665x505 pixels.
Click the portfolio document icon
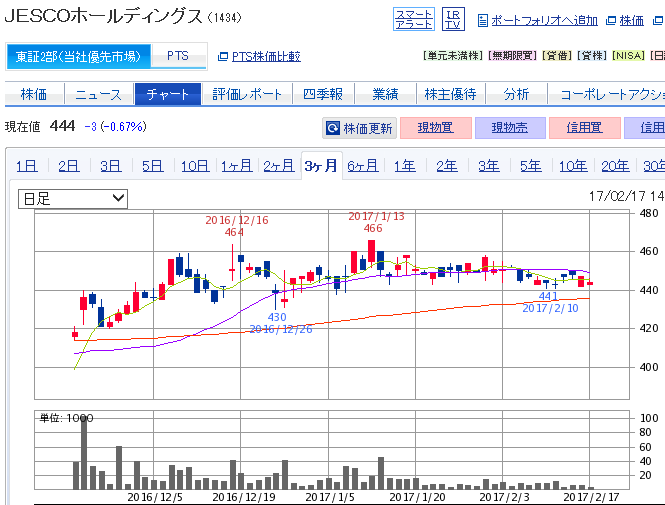point(482,20)
